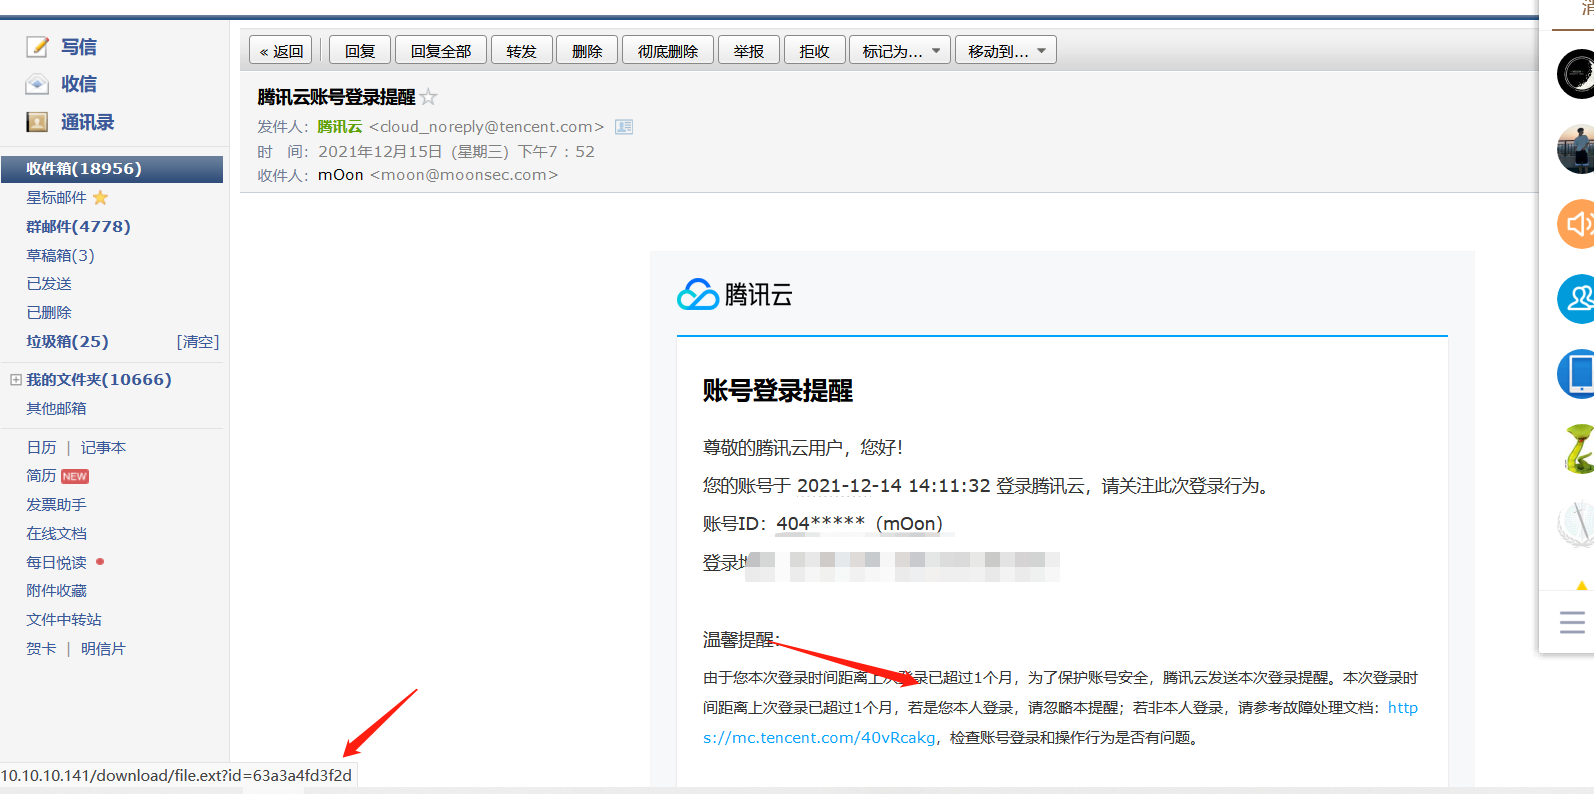Click the yellow star beside 星标邮件
This screenshot has width=1594, height=794.
click(x=100, y=198)
